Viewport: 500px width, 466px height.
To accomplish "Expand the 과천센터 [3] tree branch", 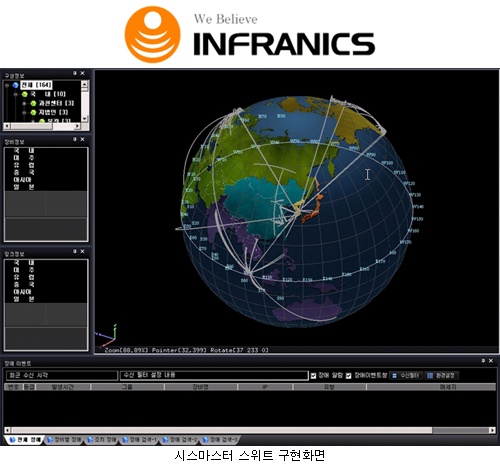I will [24, 103].
